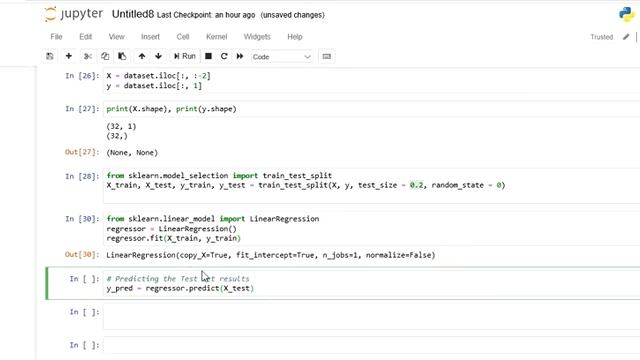Click the Python kernel logo
640x360 pixels.
tap(627, 14)
